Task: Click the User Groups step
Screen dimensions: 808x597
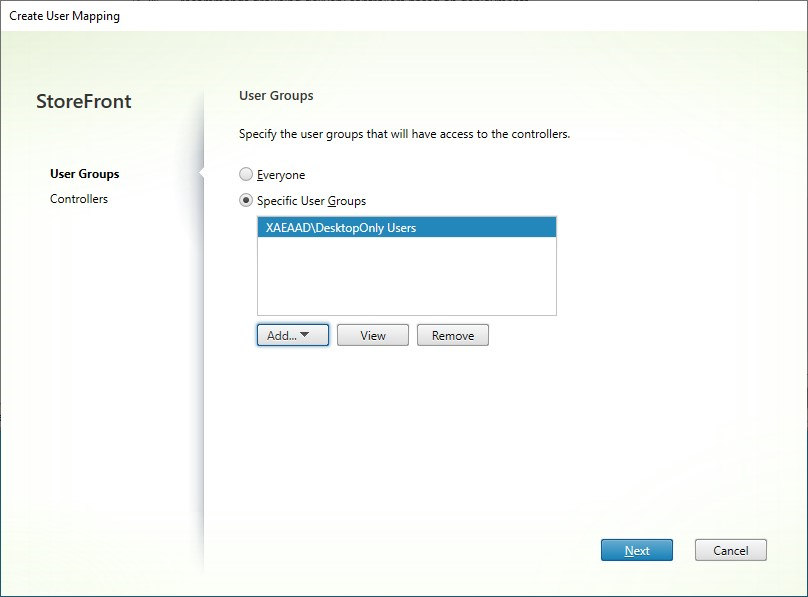Action: coord(84,173)
